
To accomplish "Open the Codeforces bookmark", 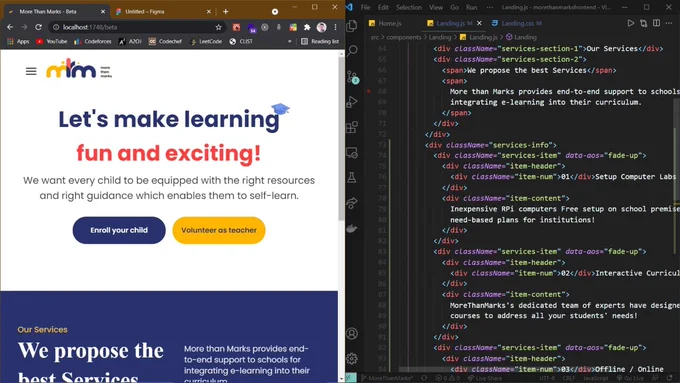I will pos(93,42).
